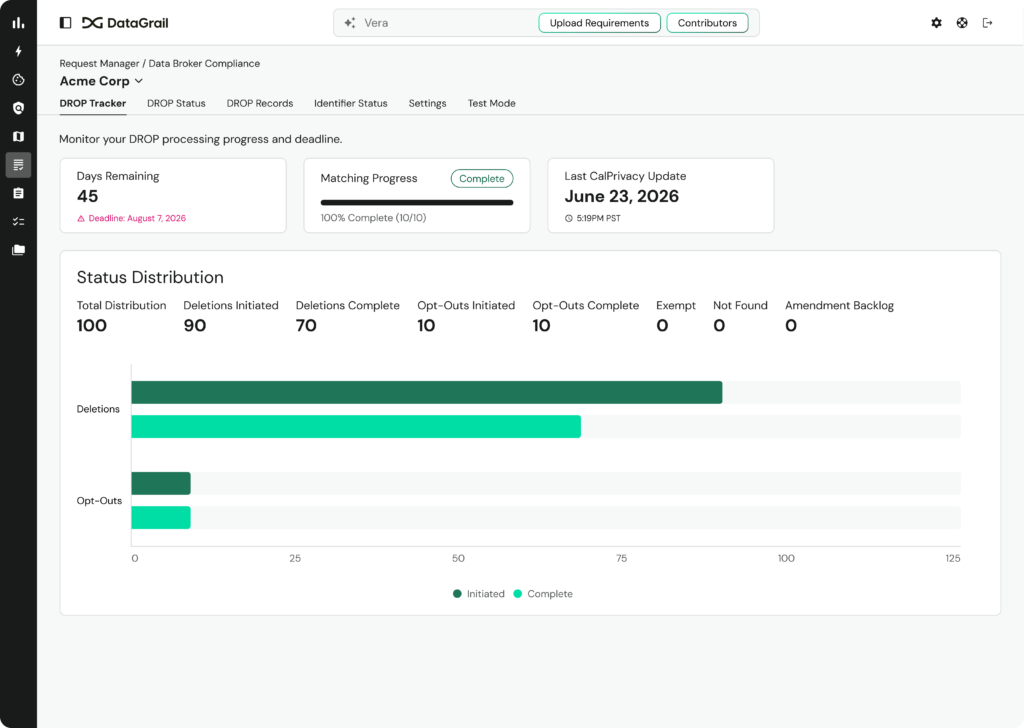
Task: Click the Deletions Initiated dark green bar
Action: [x=427, y=392]
